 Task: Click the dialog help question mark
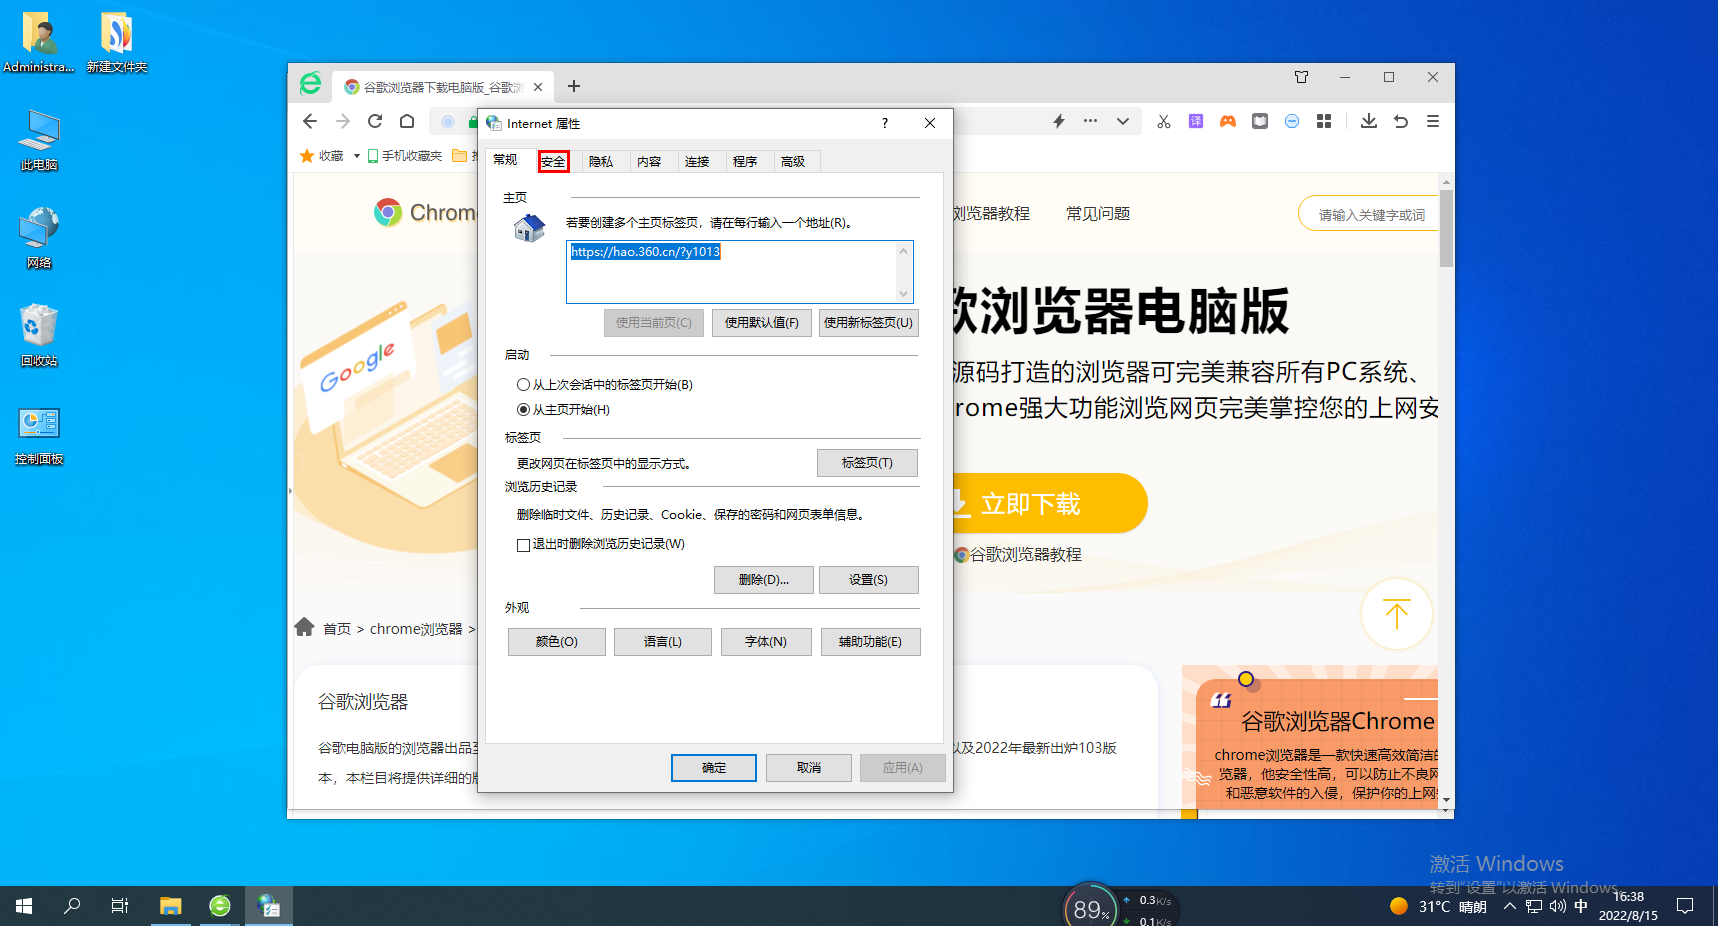(885, 123)
